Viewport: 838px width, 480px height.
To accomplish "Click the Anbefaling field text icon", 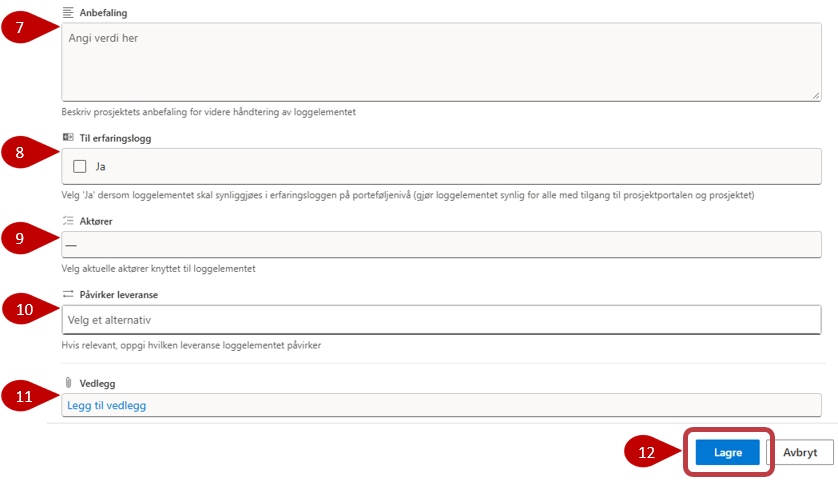I will coord(68,12).
